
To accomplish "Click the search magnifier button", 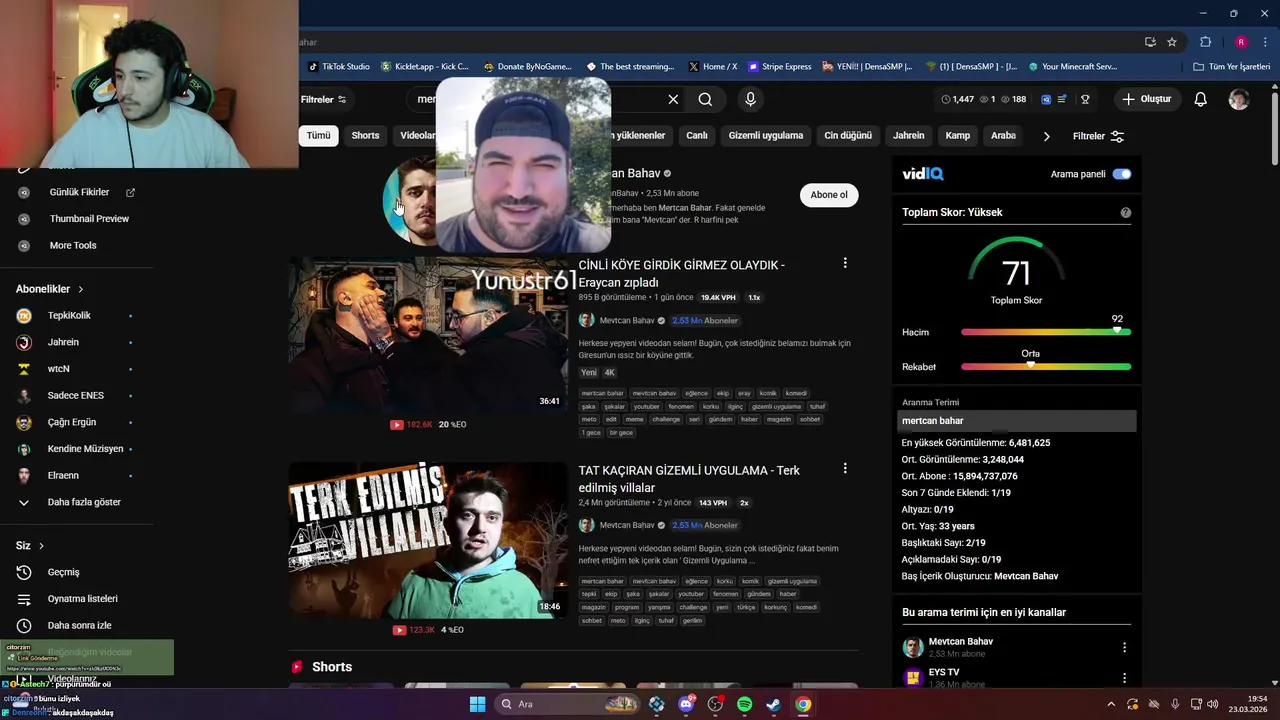I will click(x=706, y=99).
